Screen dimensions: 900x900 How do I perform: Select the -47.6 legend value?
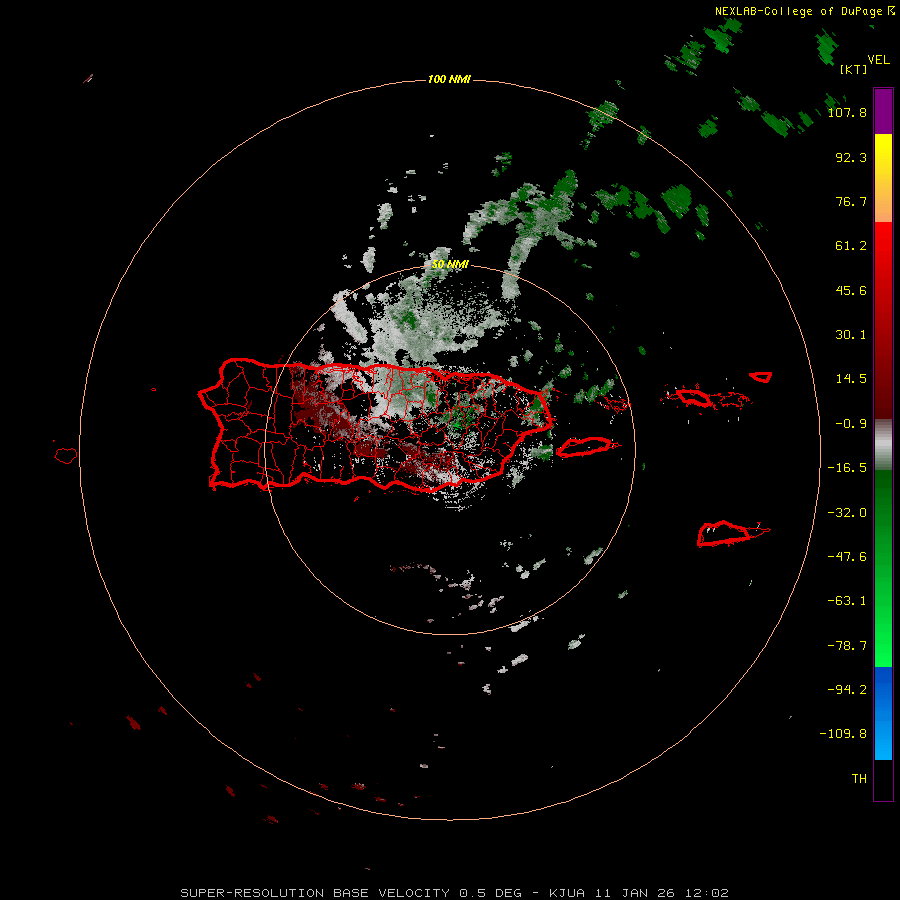coord(847,557)
